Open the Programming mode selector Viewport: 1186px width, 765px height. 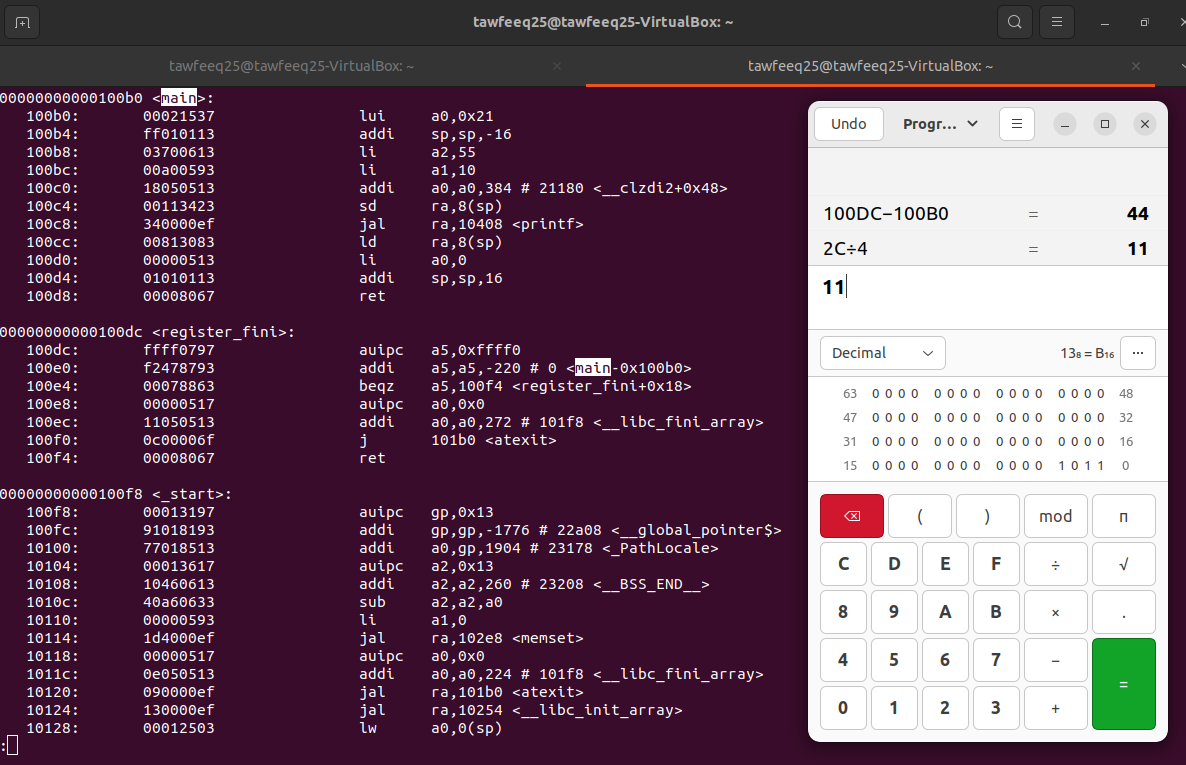(938, 123)
